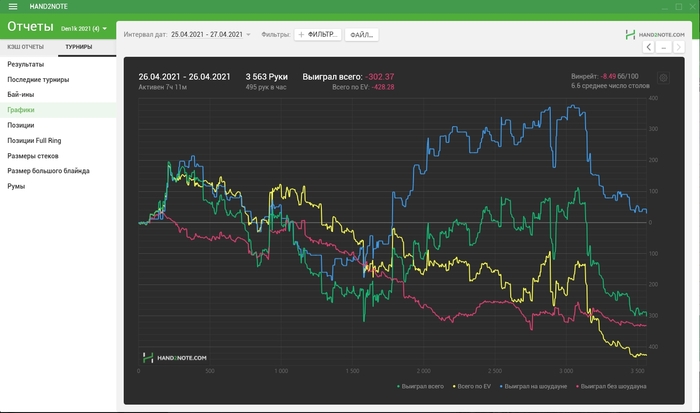Open the hamburger main menu
The image size is (700, 413).
tap(12, 6)
